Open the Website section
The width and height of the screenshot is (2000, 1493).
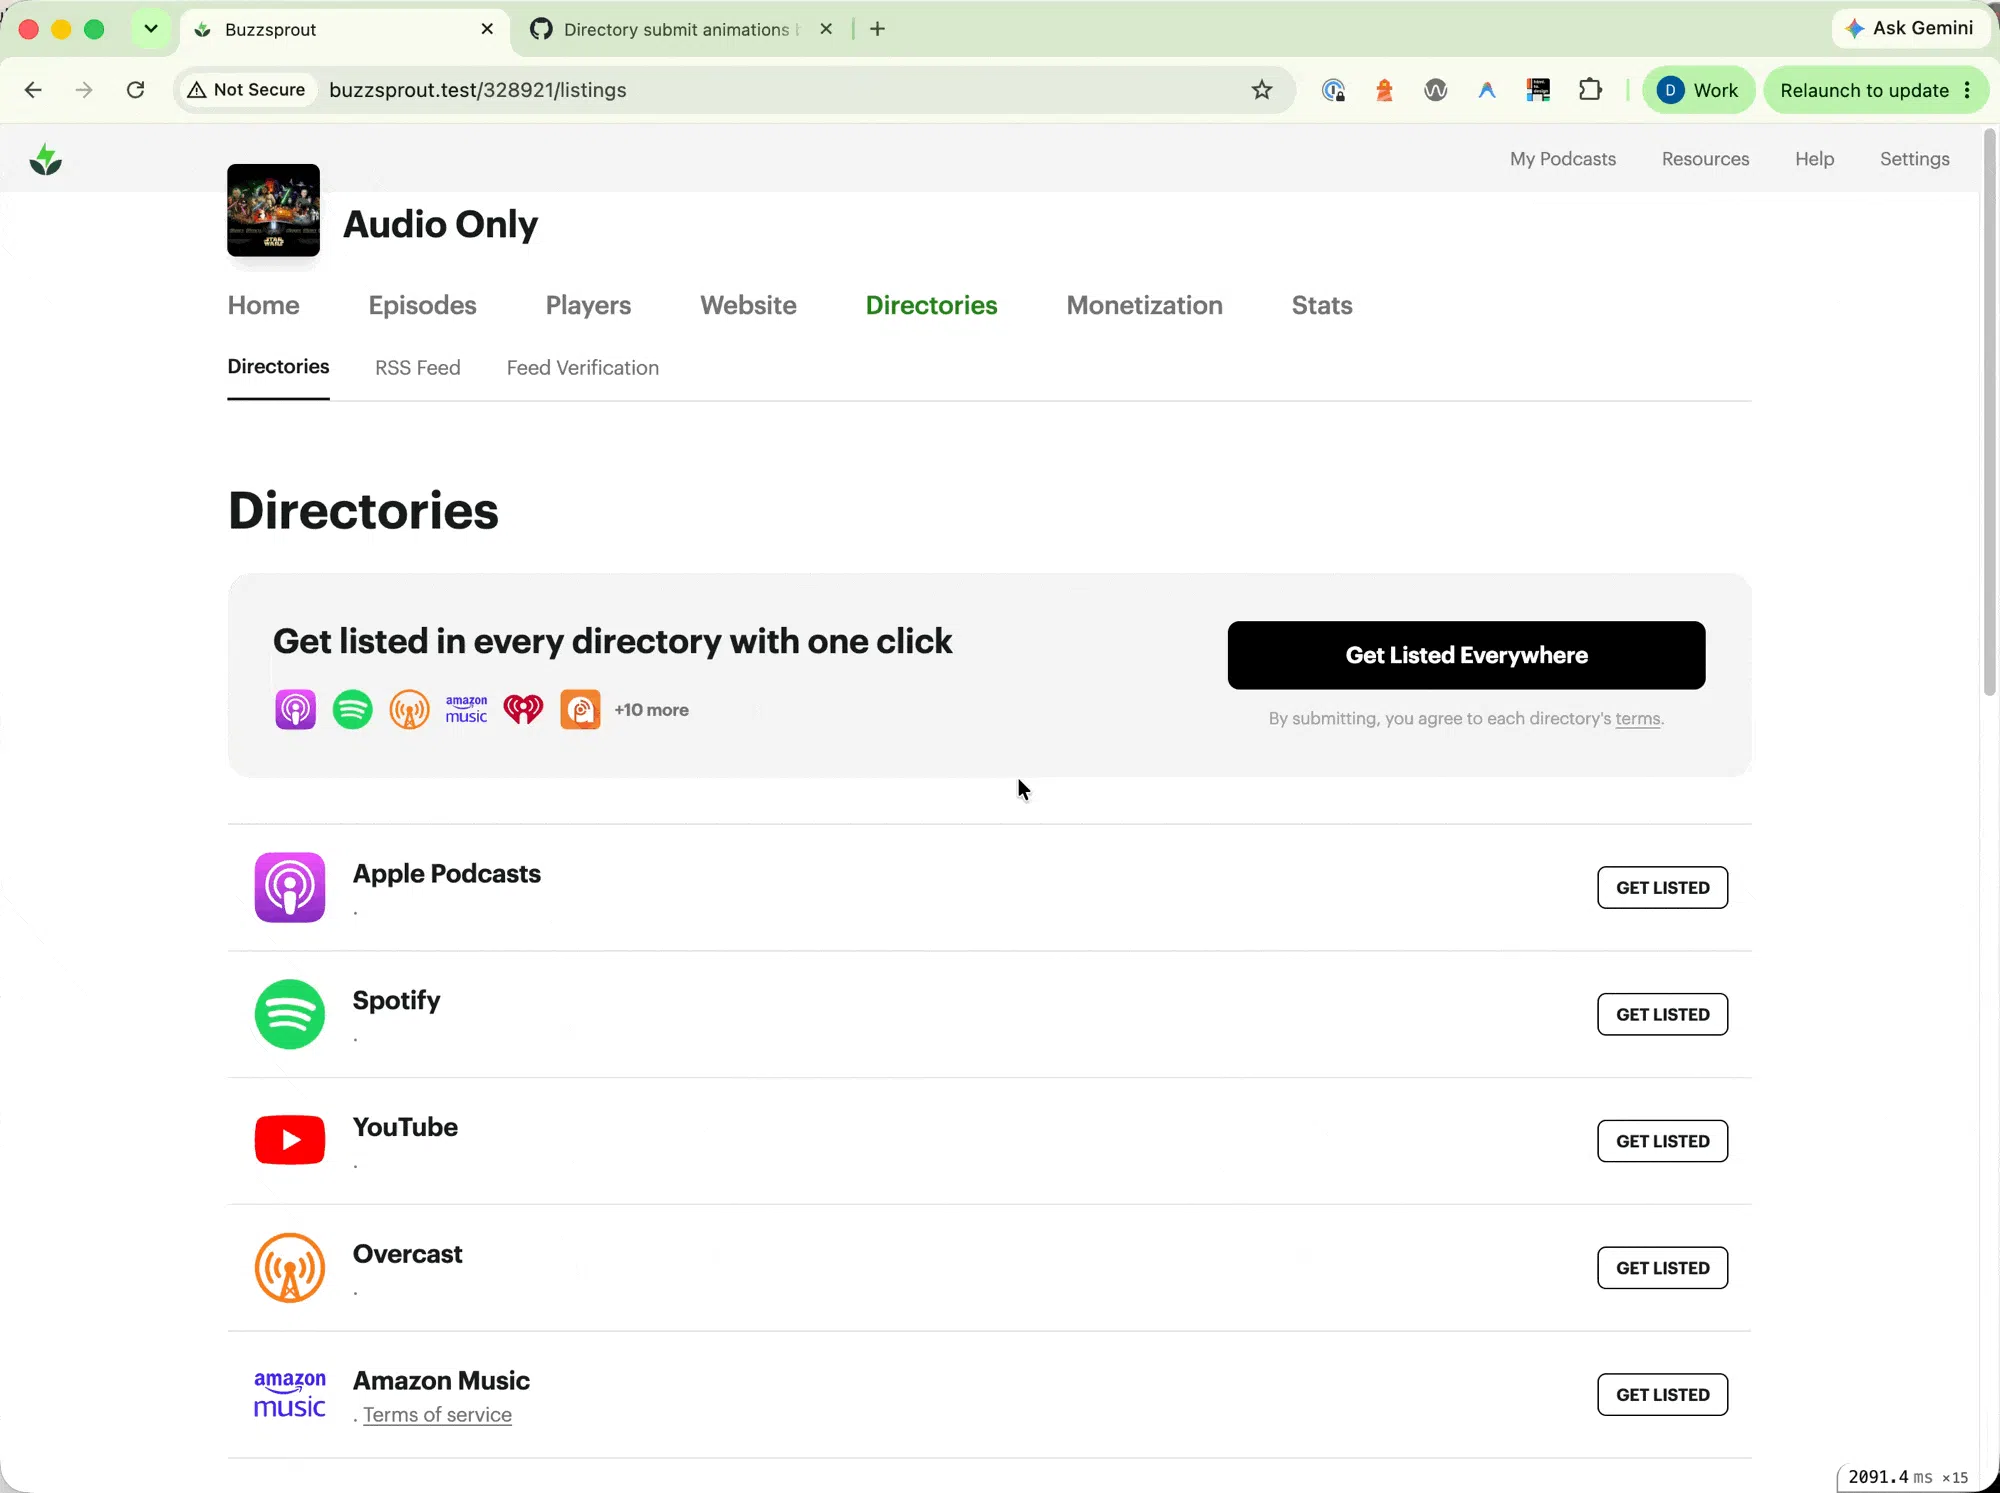point(748,305)
